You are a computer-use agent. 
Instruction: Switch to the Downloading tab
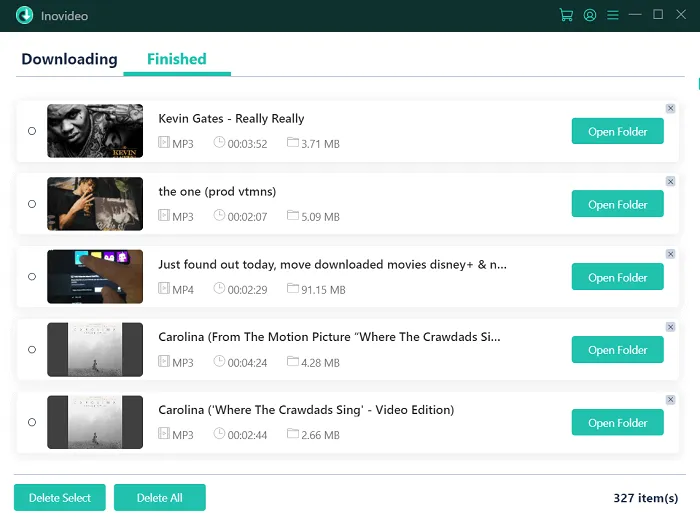coord(69,59)
